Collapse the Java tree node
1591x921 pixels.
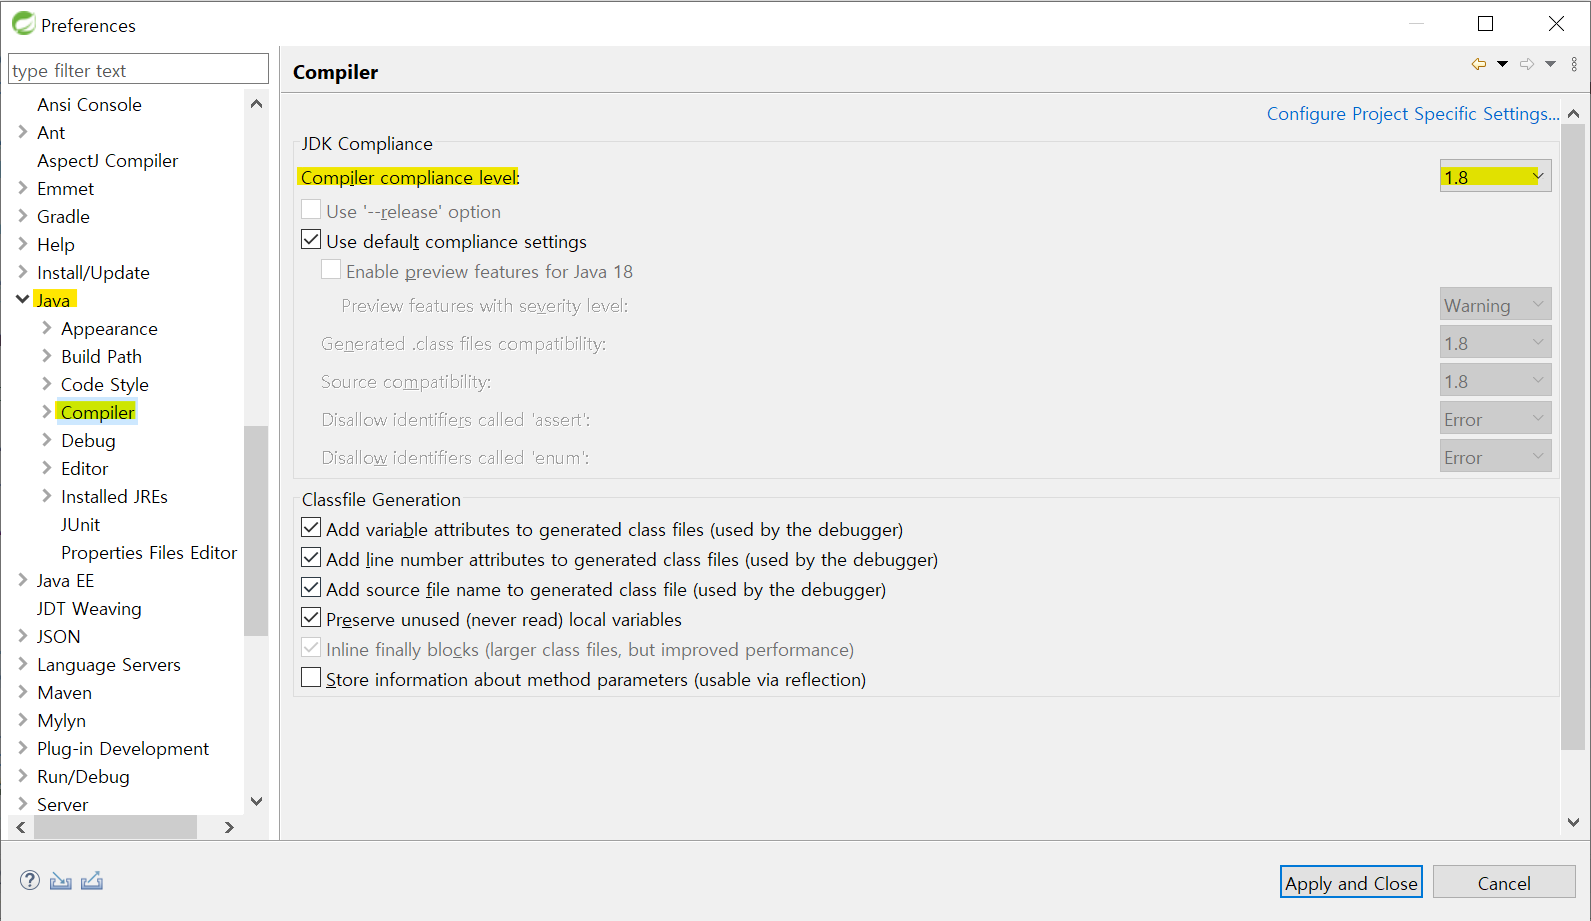(x=22, y=299)
